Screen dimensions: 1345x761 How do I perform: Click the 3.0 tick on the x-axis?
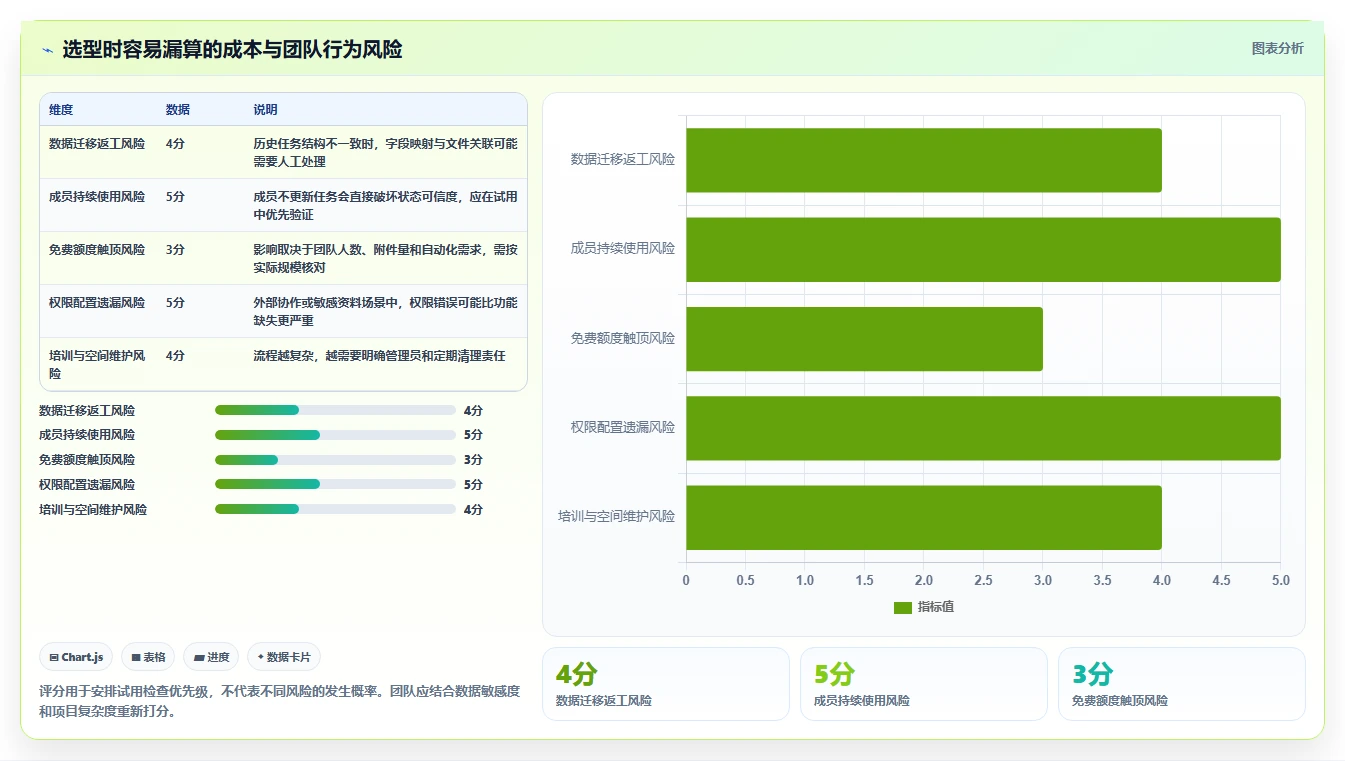click(x=1043, y=580)
